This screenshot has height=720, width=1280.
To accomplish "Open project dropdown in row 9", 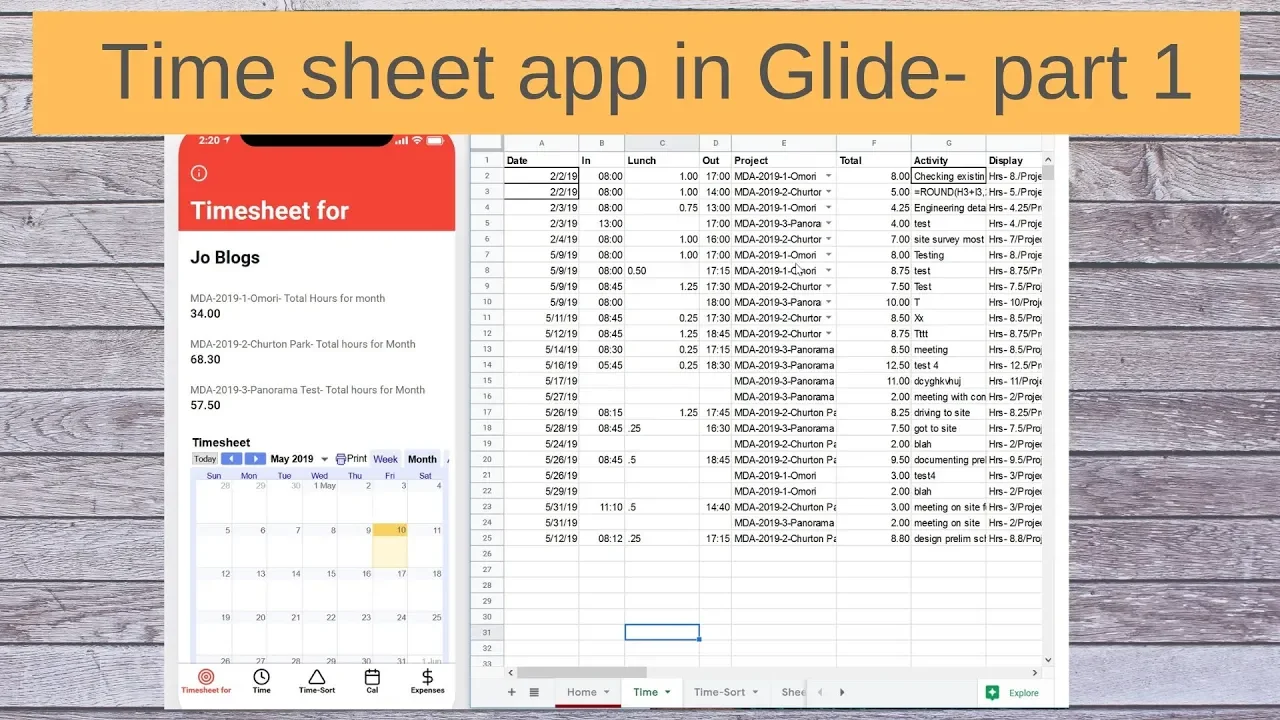I will (828, 286).
